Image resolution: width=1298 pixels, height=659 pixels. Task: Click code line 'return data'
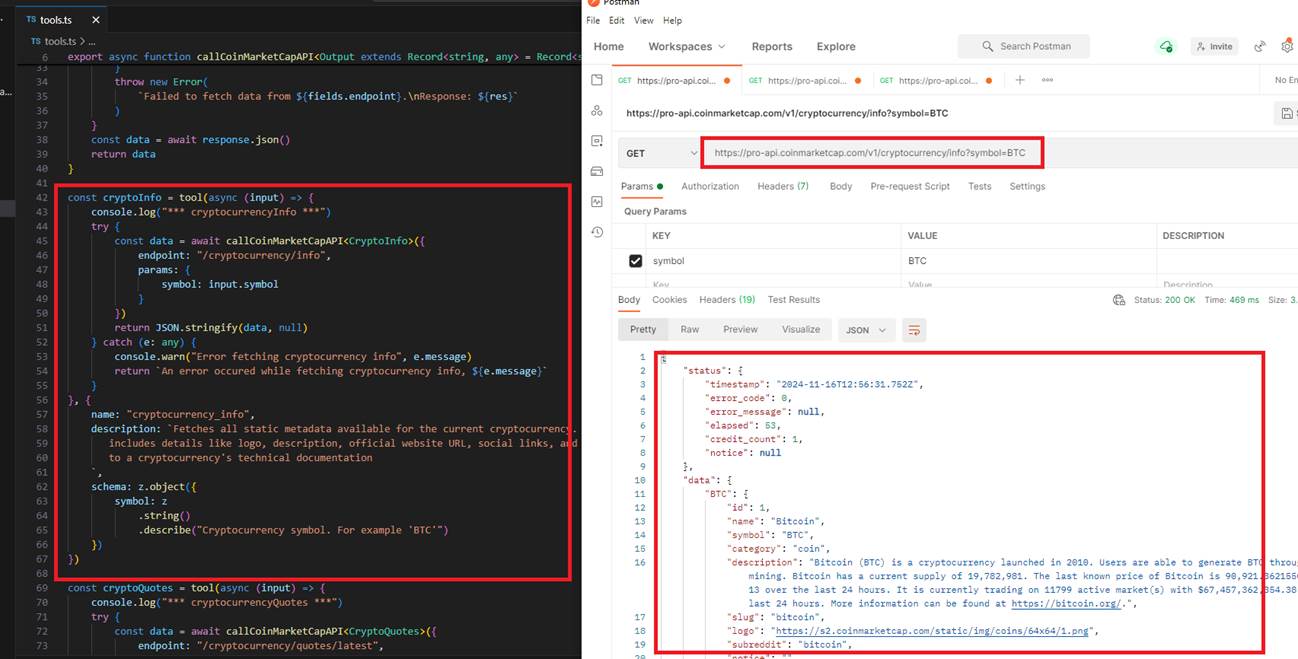(123, 154)
